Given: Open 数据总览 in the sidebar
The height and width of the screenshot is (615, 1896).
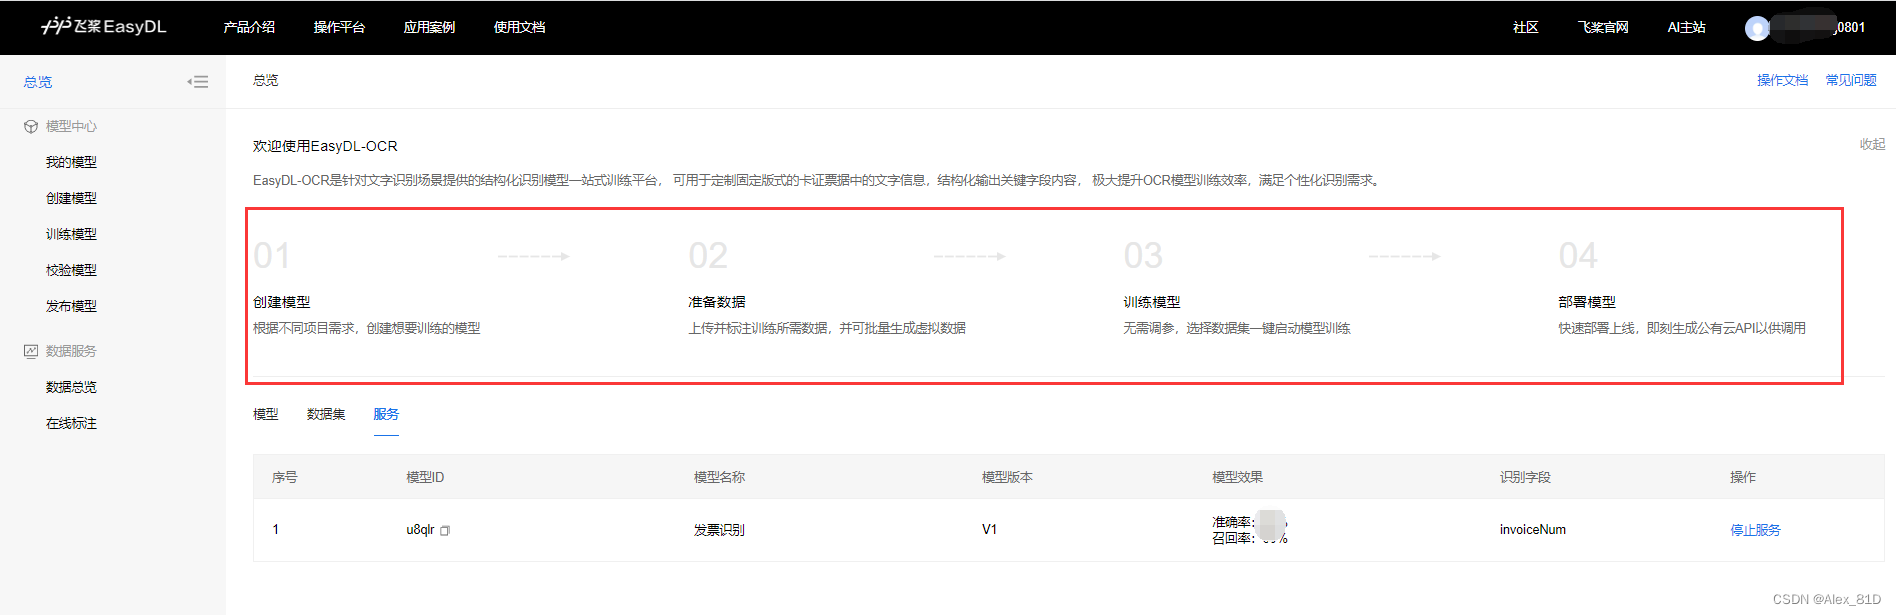Looking at the screenshot, I should click(x=71, y=387).
